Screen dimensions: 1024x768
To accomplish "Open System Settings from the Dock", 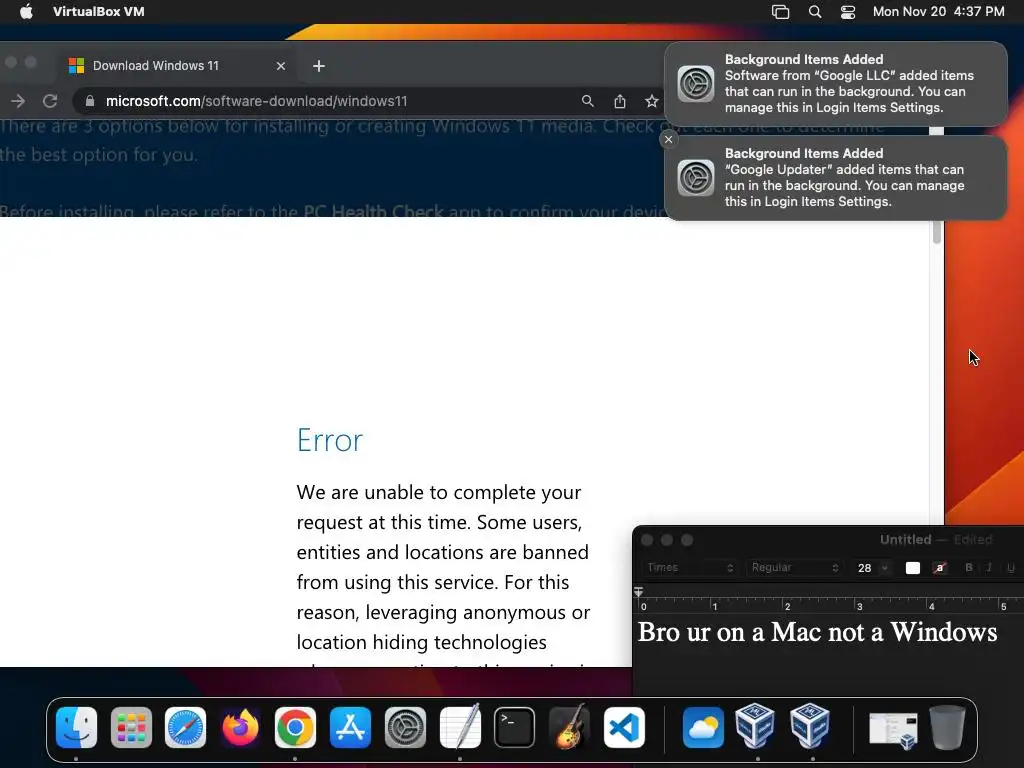I will (x=405, y=728).
